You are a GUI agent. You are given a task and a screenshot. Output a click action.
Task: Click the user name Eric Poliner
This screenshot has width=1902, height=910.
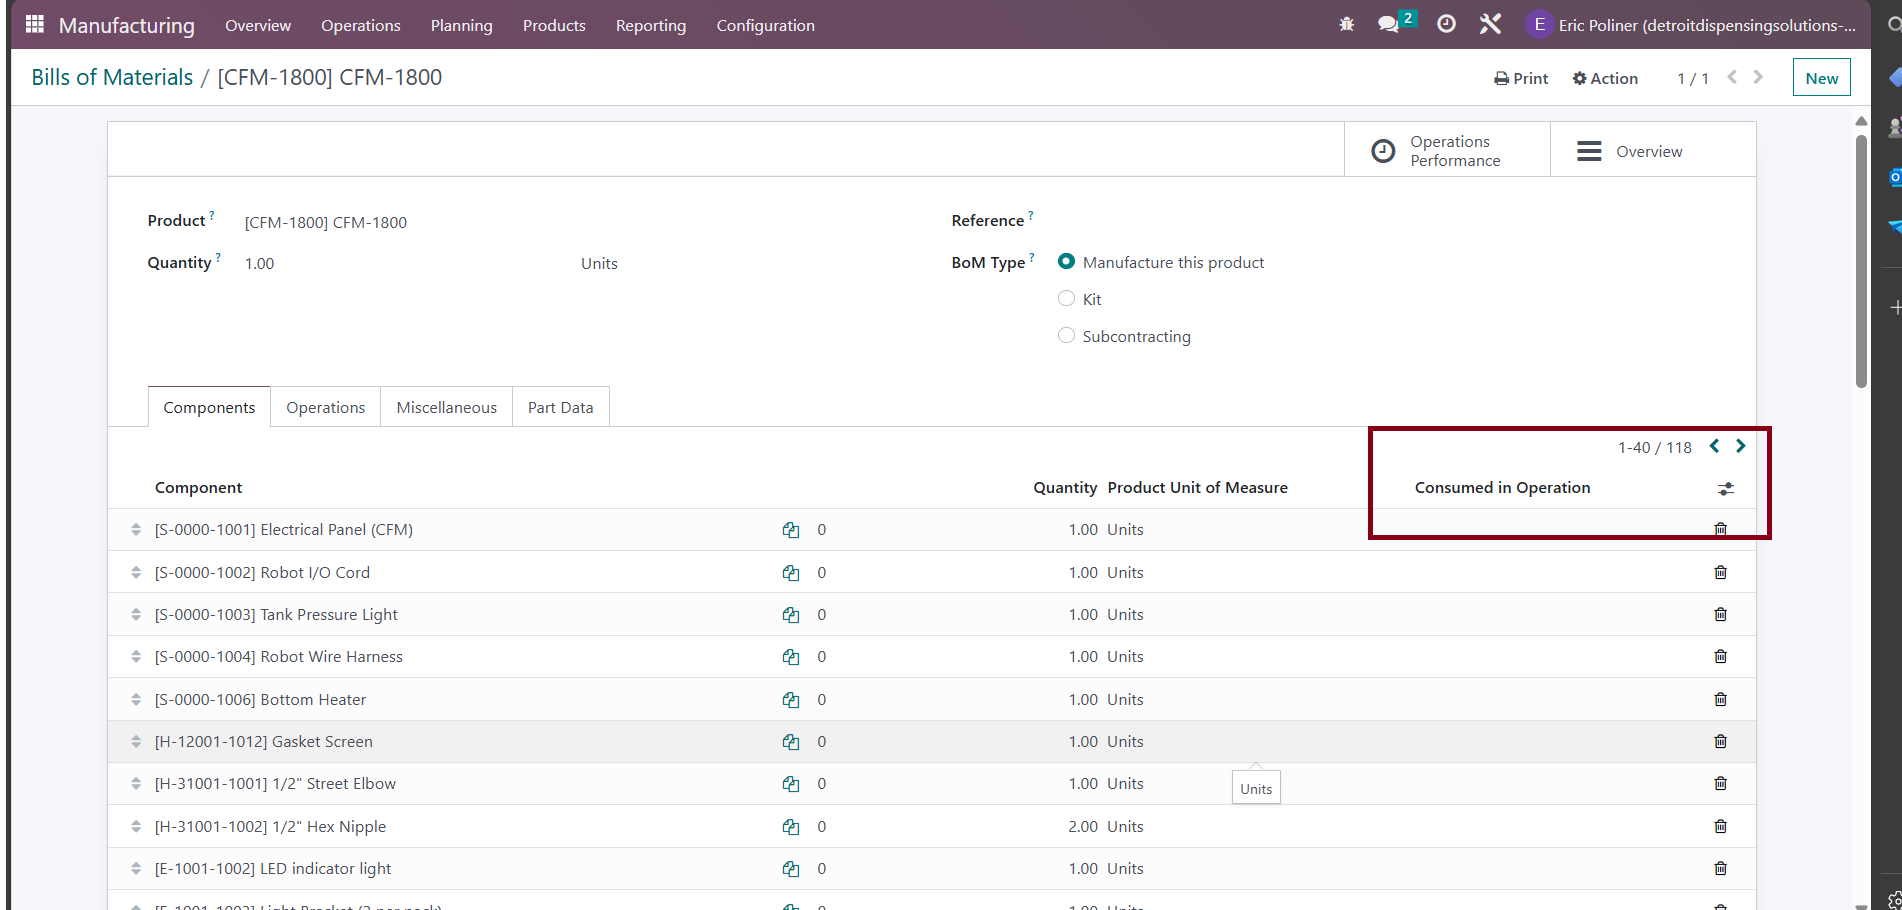coord(1707,25)
